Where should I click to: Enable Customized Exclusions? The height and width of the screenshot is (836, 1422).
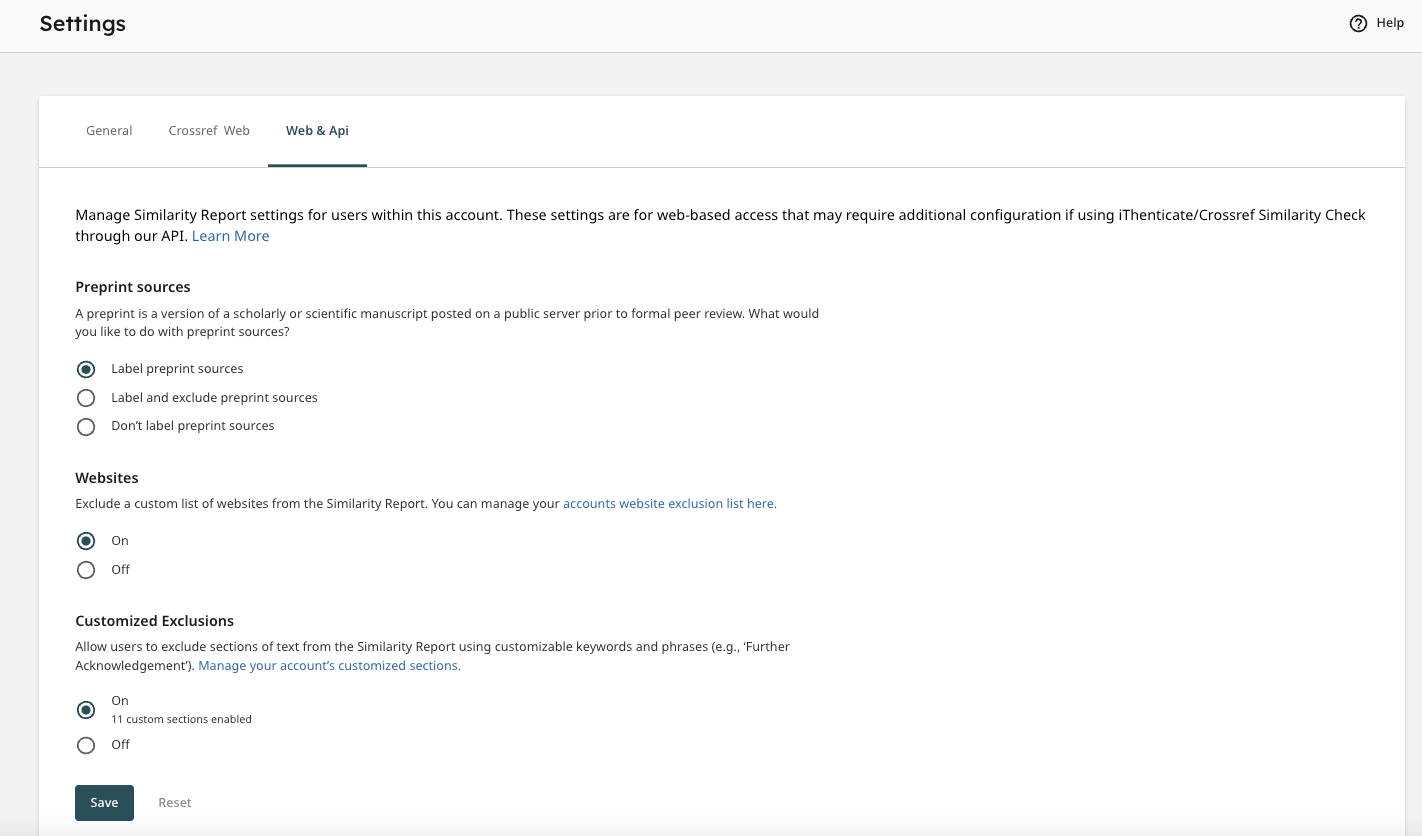click(x=86, y=709)
